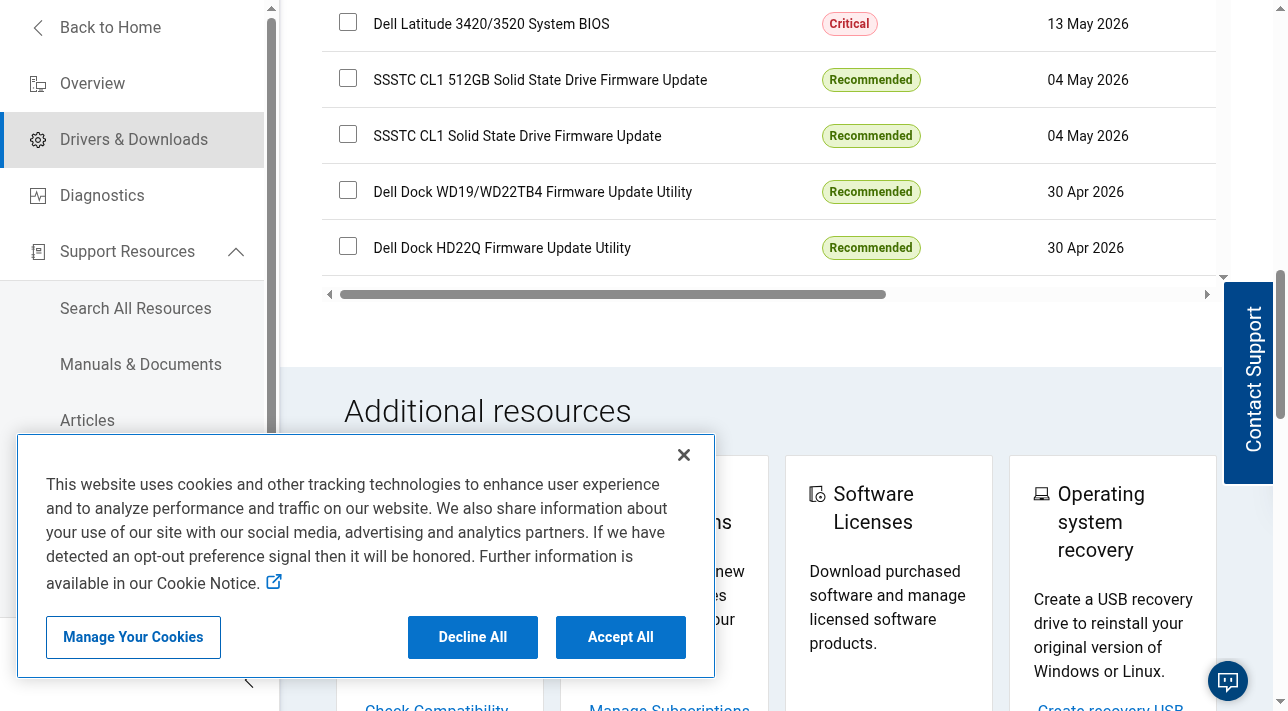Screen dimensions: 1288x711
Task: Click the table scrollbar right arrow
Action: (1207, 295)
